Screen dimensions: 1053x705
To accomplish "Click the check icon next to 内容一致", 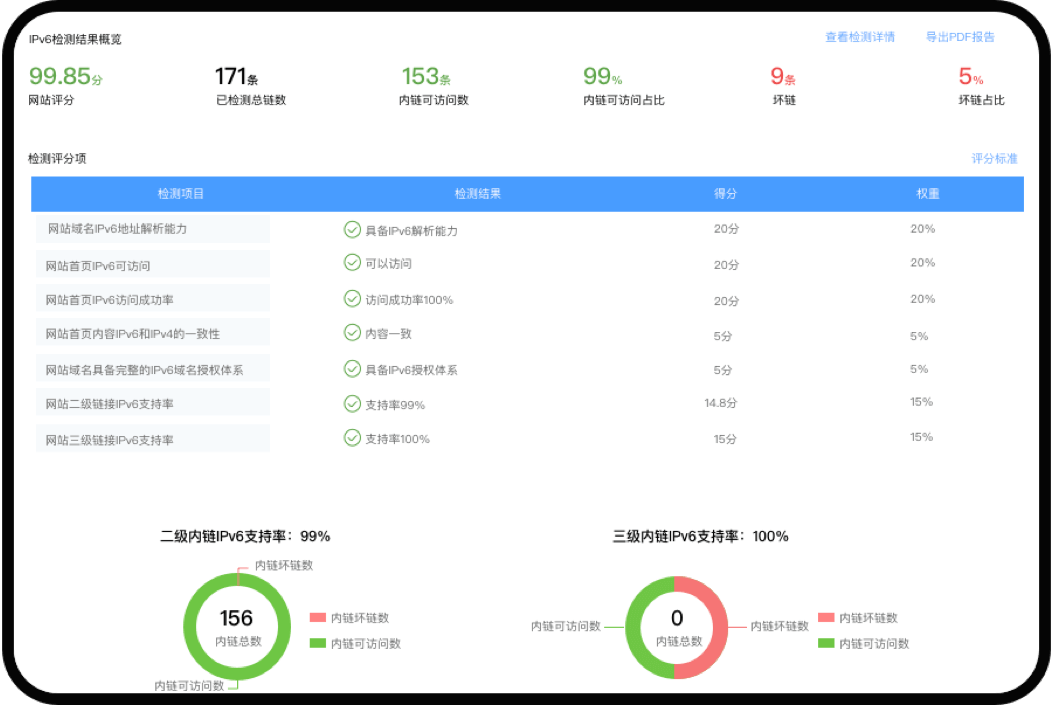I will coord(352,333).
